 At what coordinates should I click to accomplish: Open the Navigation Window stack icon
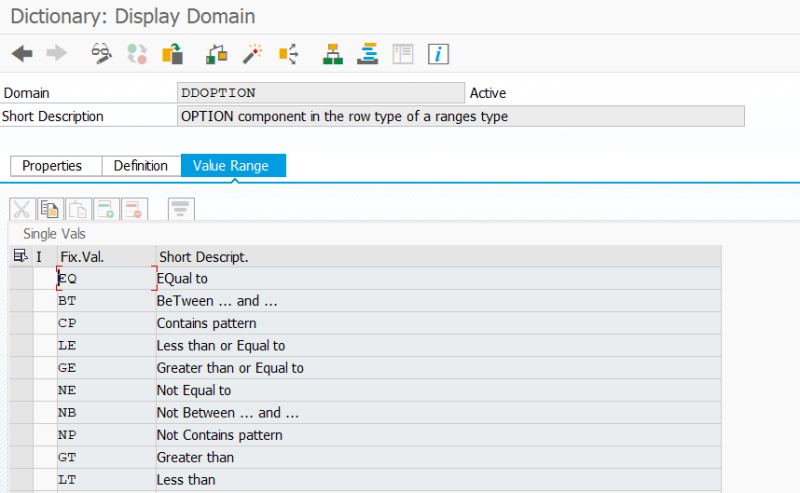point(367,54)
